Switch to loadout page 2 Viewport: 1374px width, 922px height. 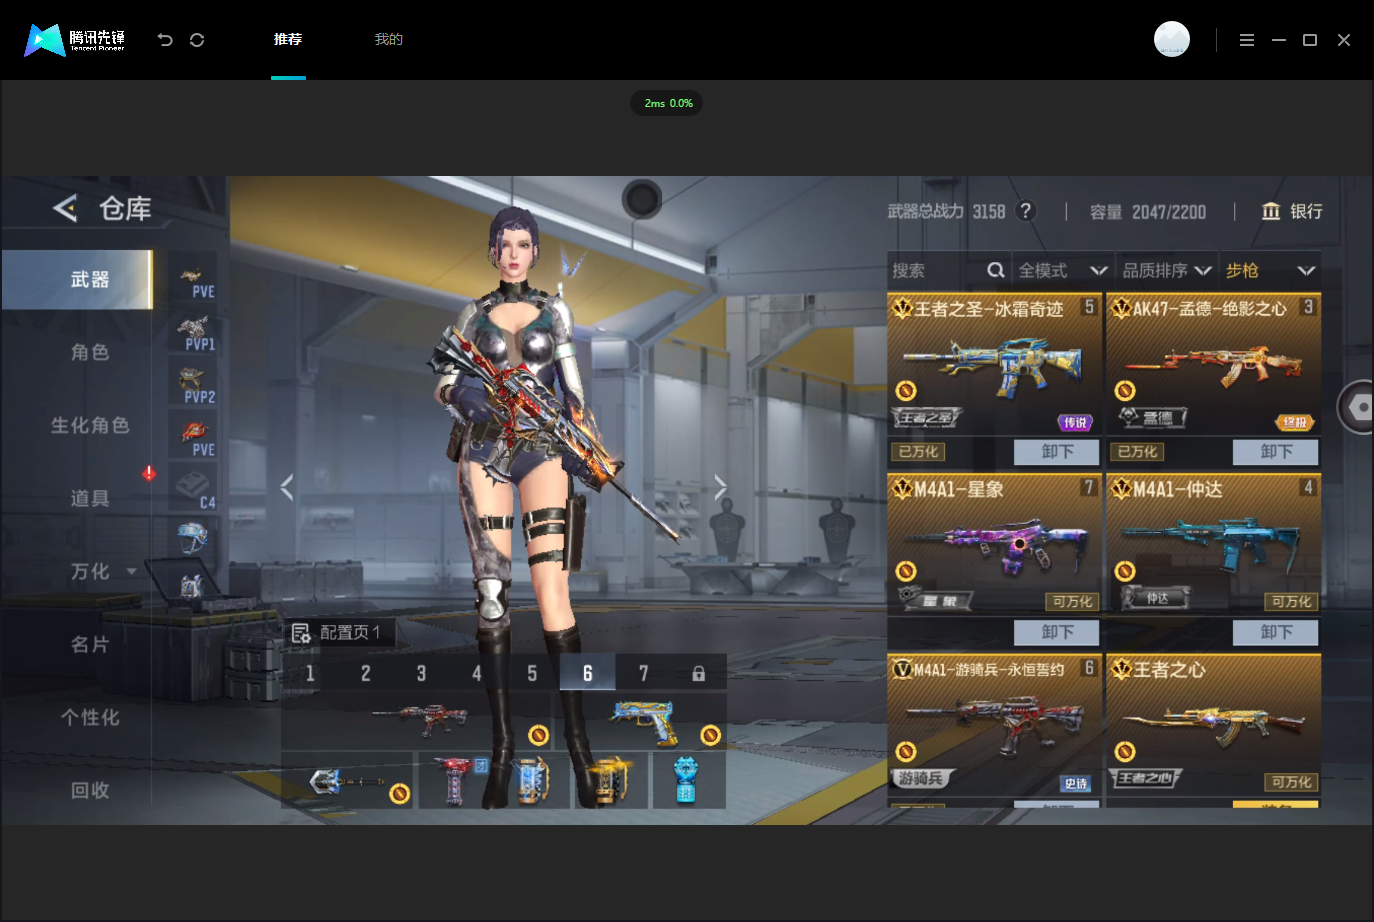pos(365,673)
